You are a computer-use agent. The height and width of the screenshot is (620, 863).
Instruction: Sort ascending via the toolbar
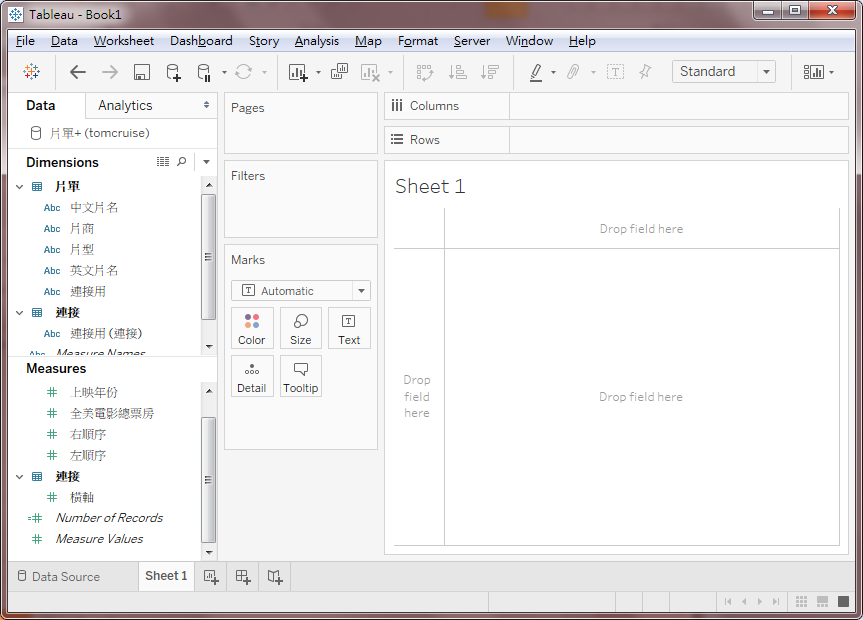pos(457,72)
